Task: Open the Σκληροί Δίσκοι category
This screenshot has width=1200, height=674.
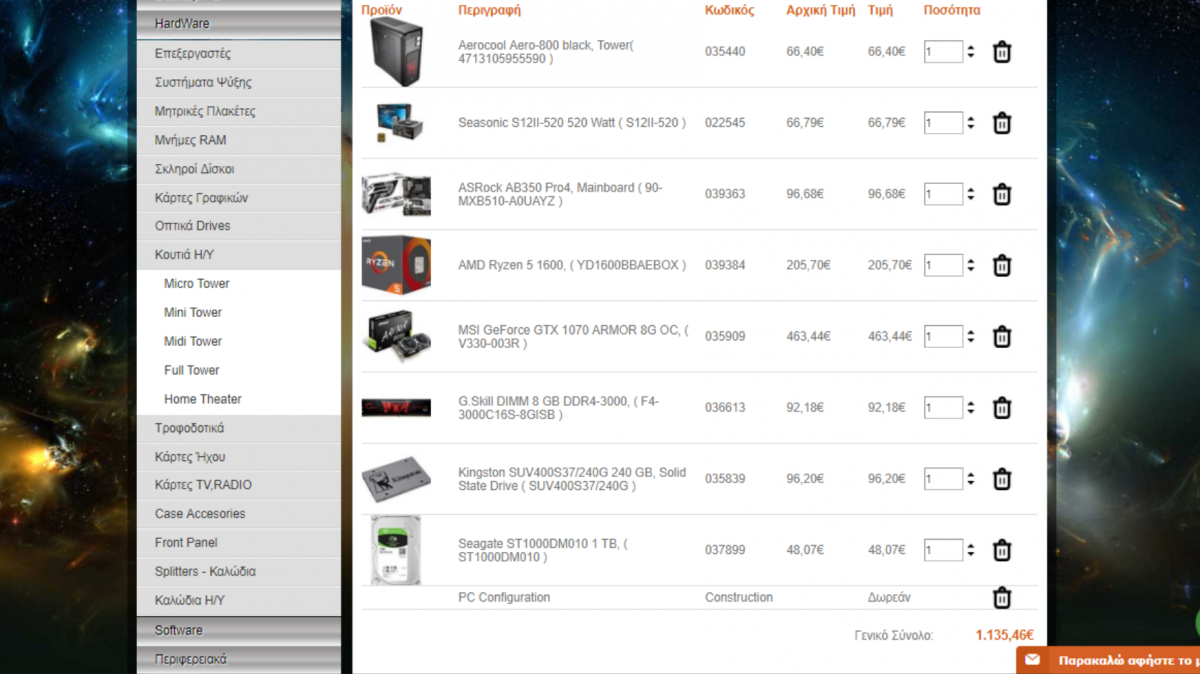Action: (239, 169)
